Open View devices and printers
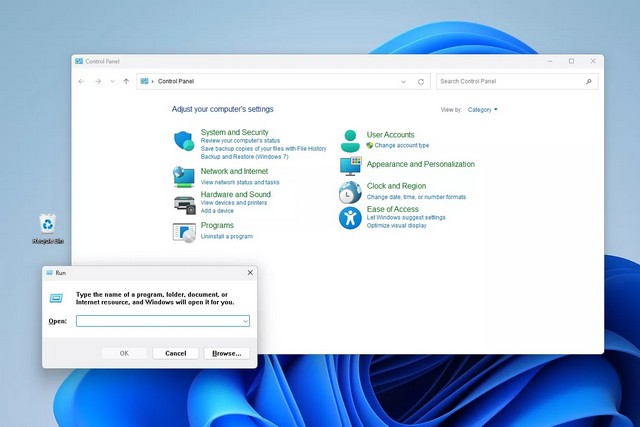 click(233, 203)
